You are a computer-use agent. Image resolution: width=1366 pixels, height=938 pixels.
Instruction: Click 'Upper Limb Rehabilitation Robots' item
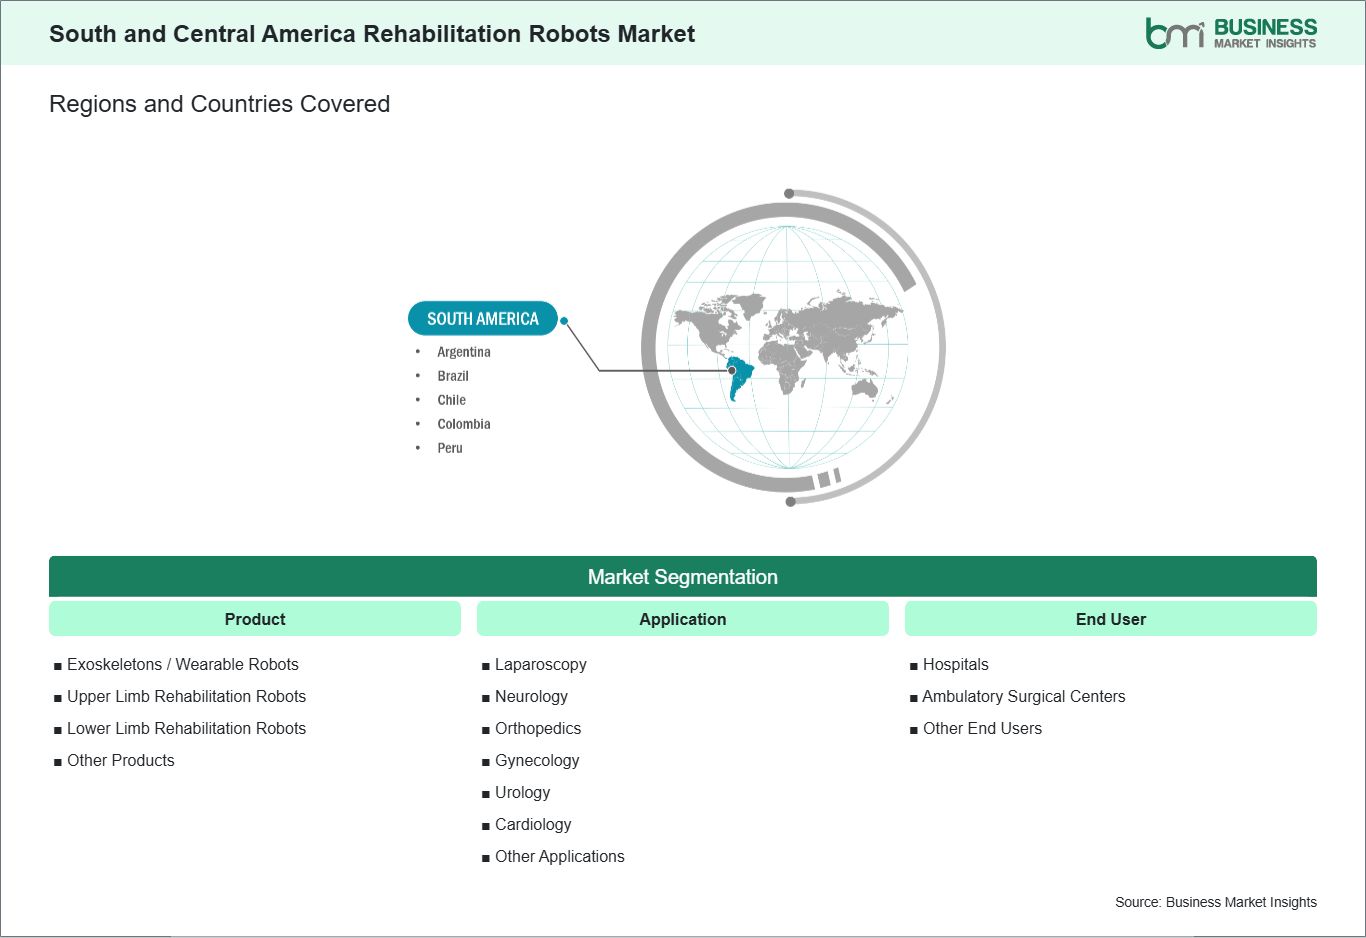tap(187, 696)
